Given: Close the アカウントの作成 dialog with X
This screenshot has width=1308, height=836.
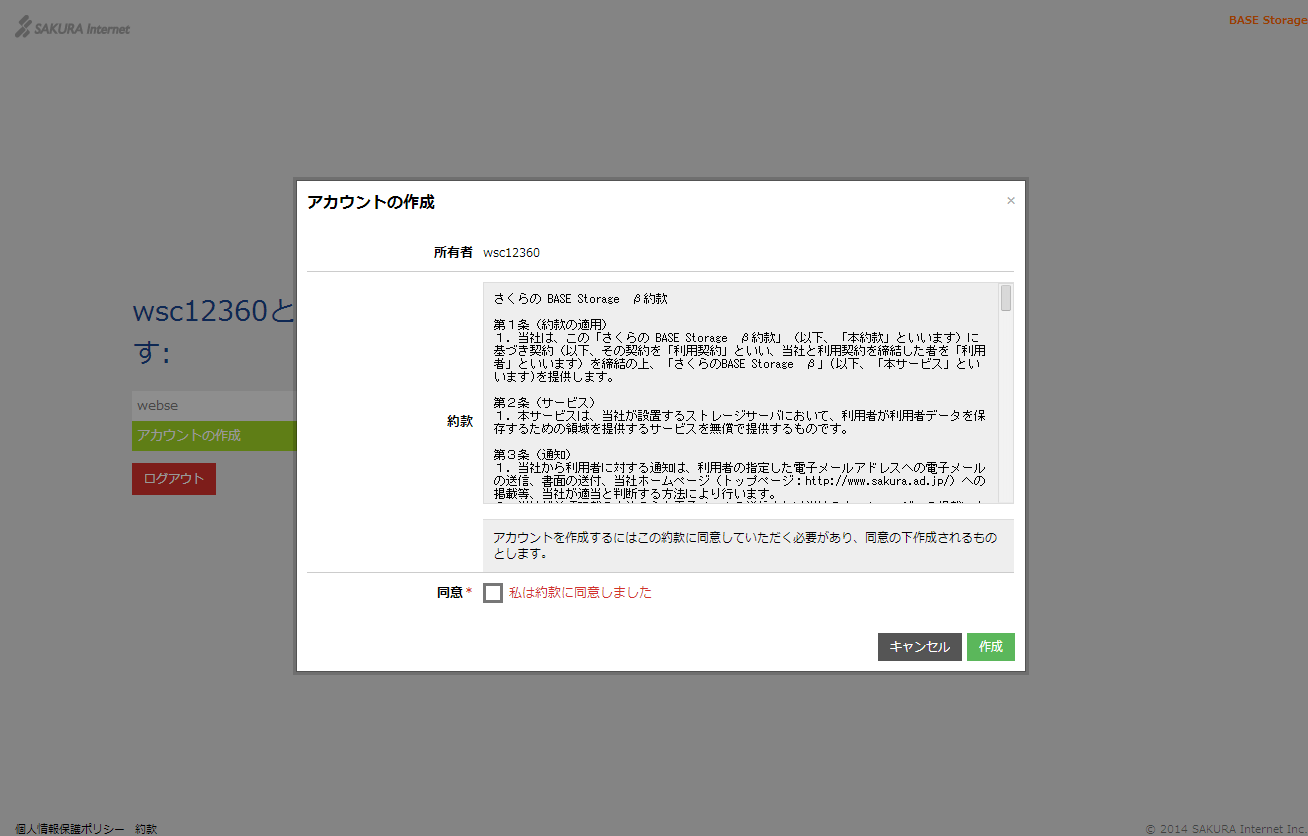Looking at the screenshot, I should [1011, 201].
